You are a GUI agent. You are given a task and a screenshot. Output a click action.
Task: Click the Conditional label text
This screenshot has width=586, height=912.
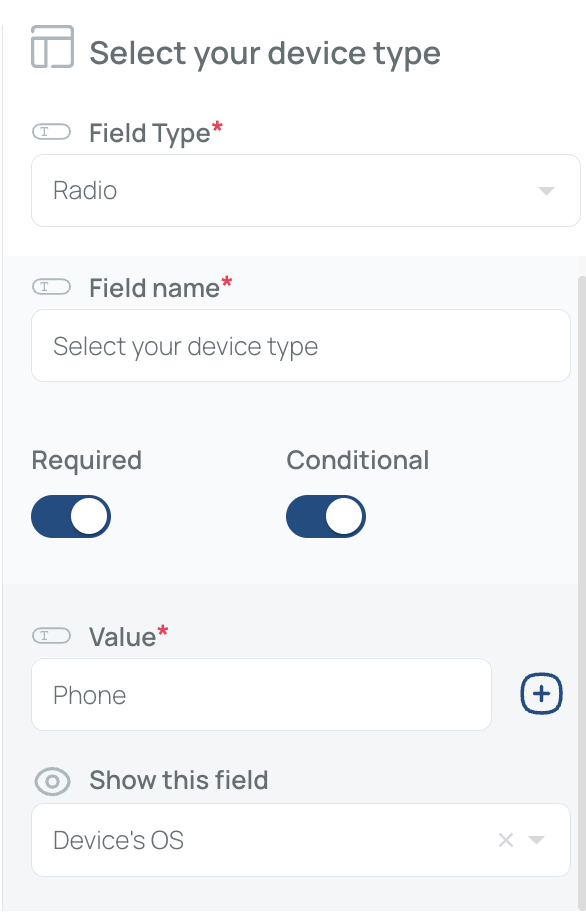coord(358,460)
